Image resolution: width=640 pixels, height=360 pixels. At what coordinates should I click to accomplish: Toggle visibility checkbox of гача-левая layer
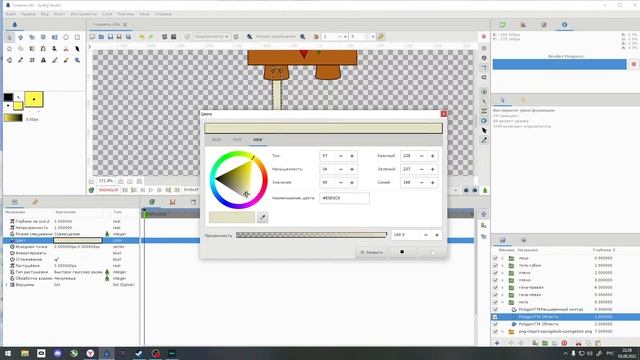coord(495,295)
